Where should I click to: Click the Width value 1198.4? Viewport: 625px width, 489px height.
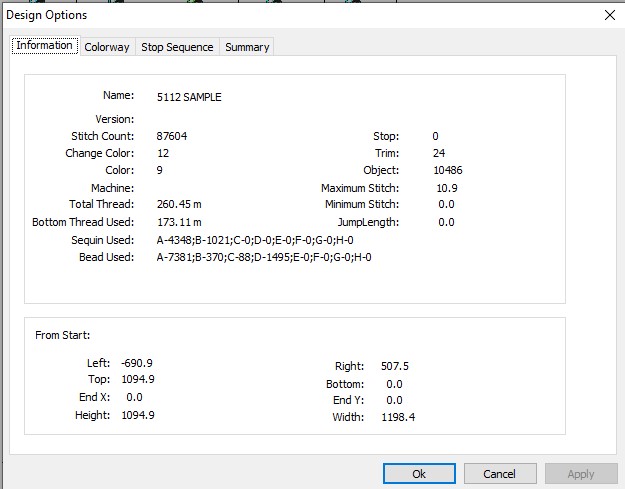click(398, 417)
